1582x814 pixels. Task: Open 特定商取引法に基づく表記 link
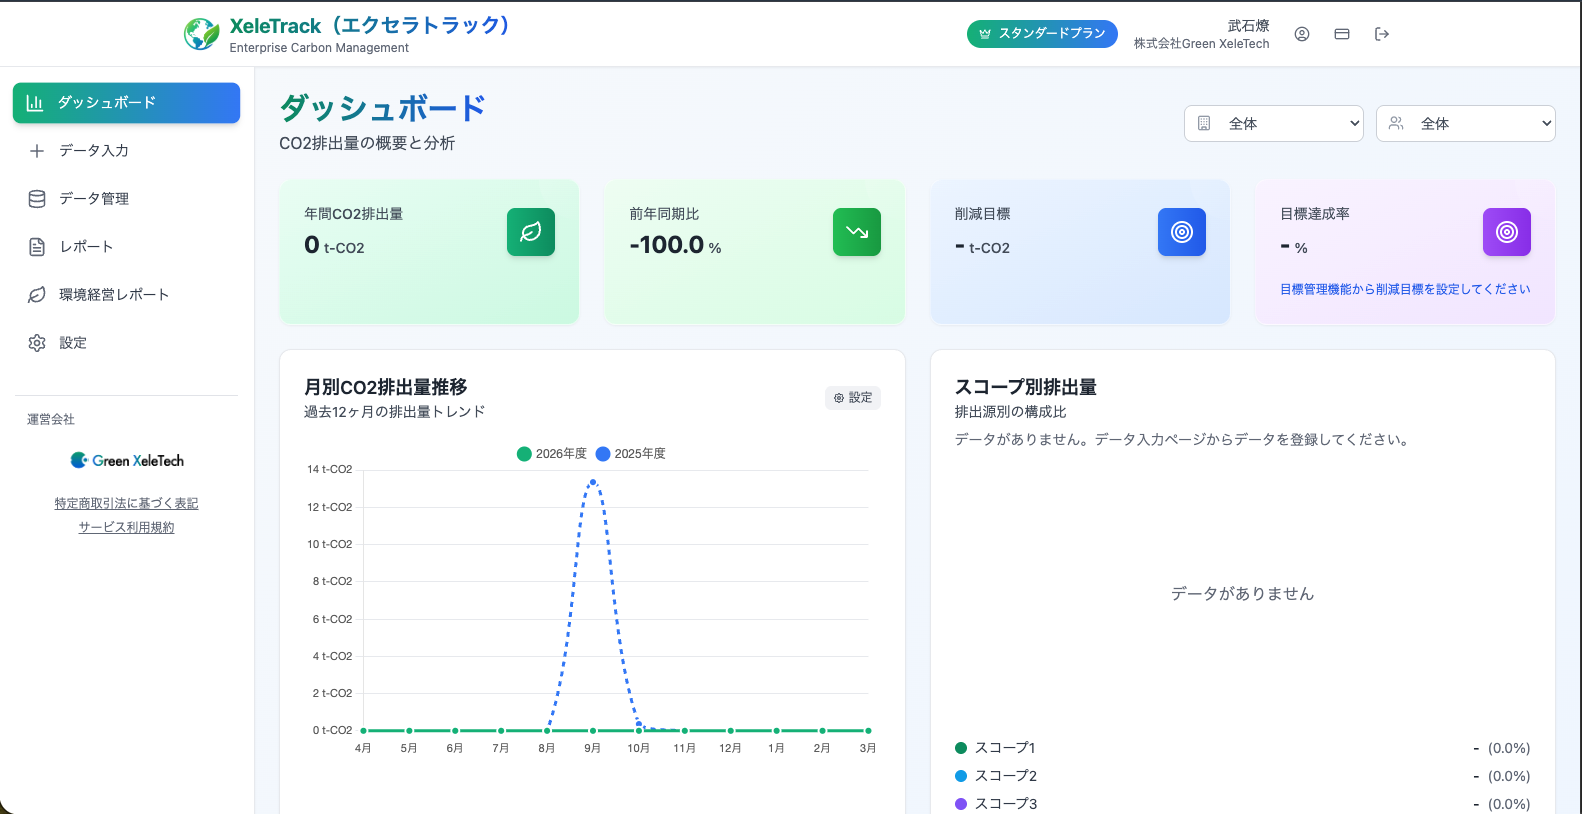pos(126,503)
